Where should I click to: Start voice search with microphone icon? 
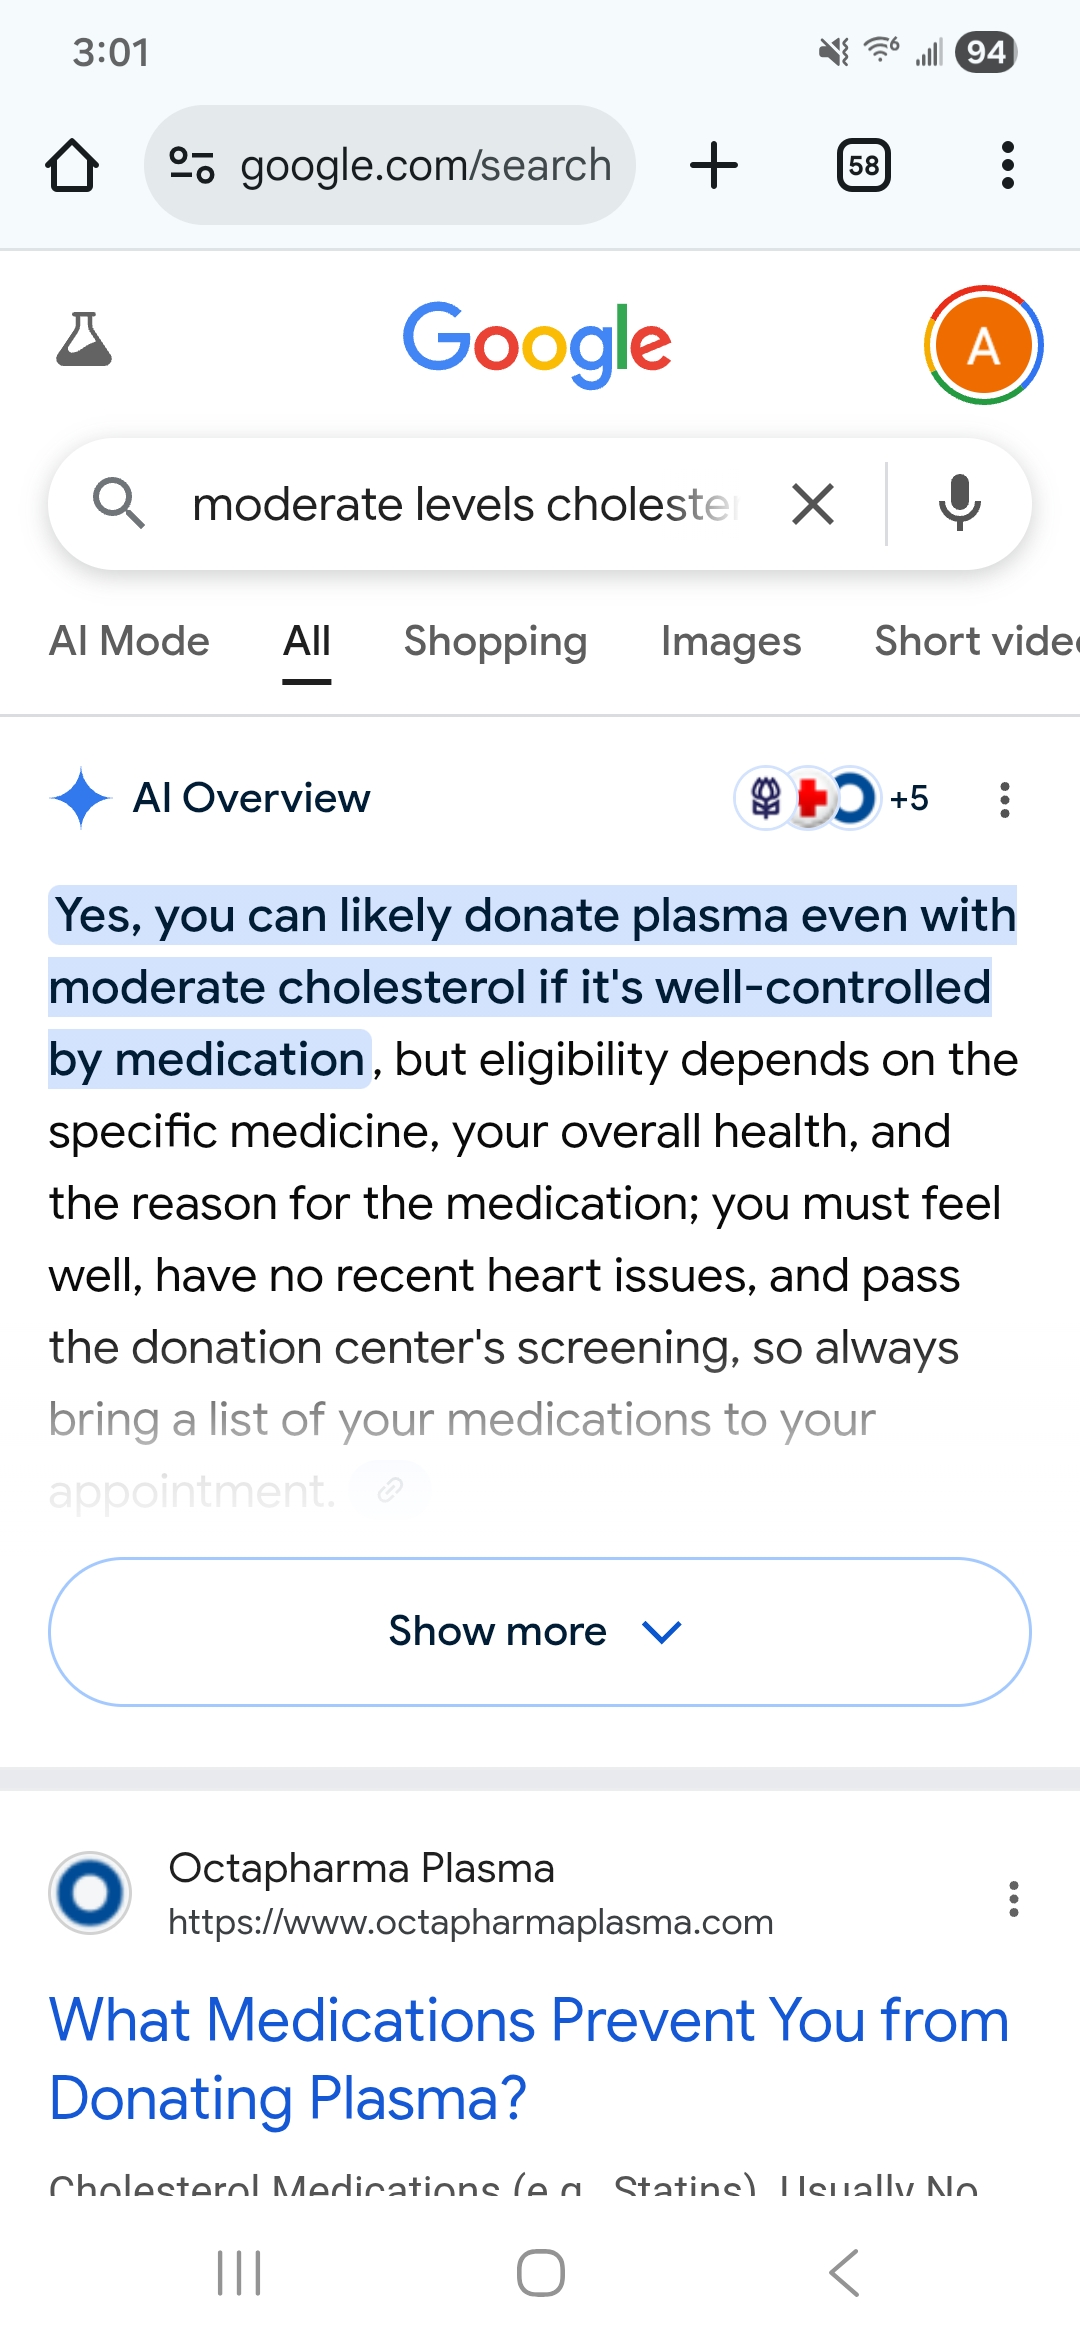point(959,504)
